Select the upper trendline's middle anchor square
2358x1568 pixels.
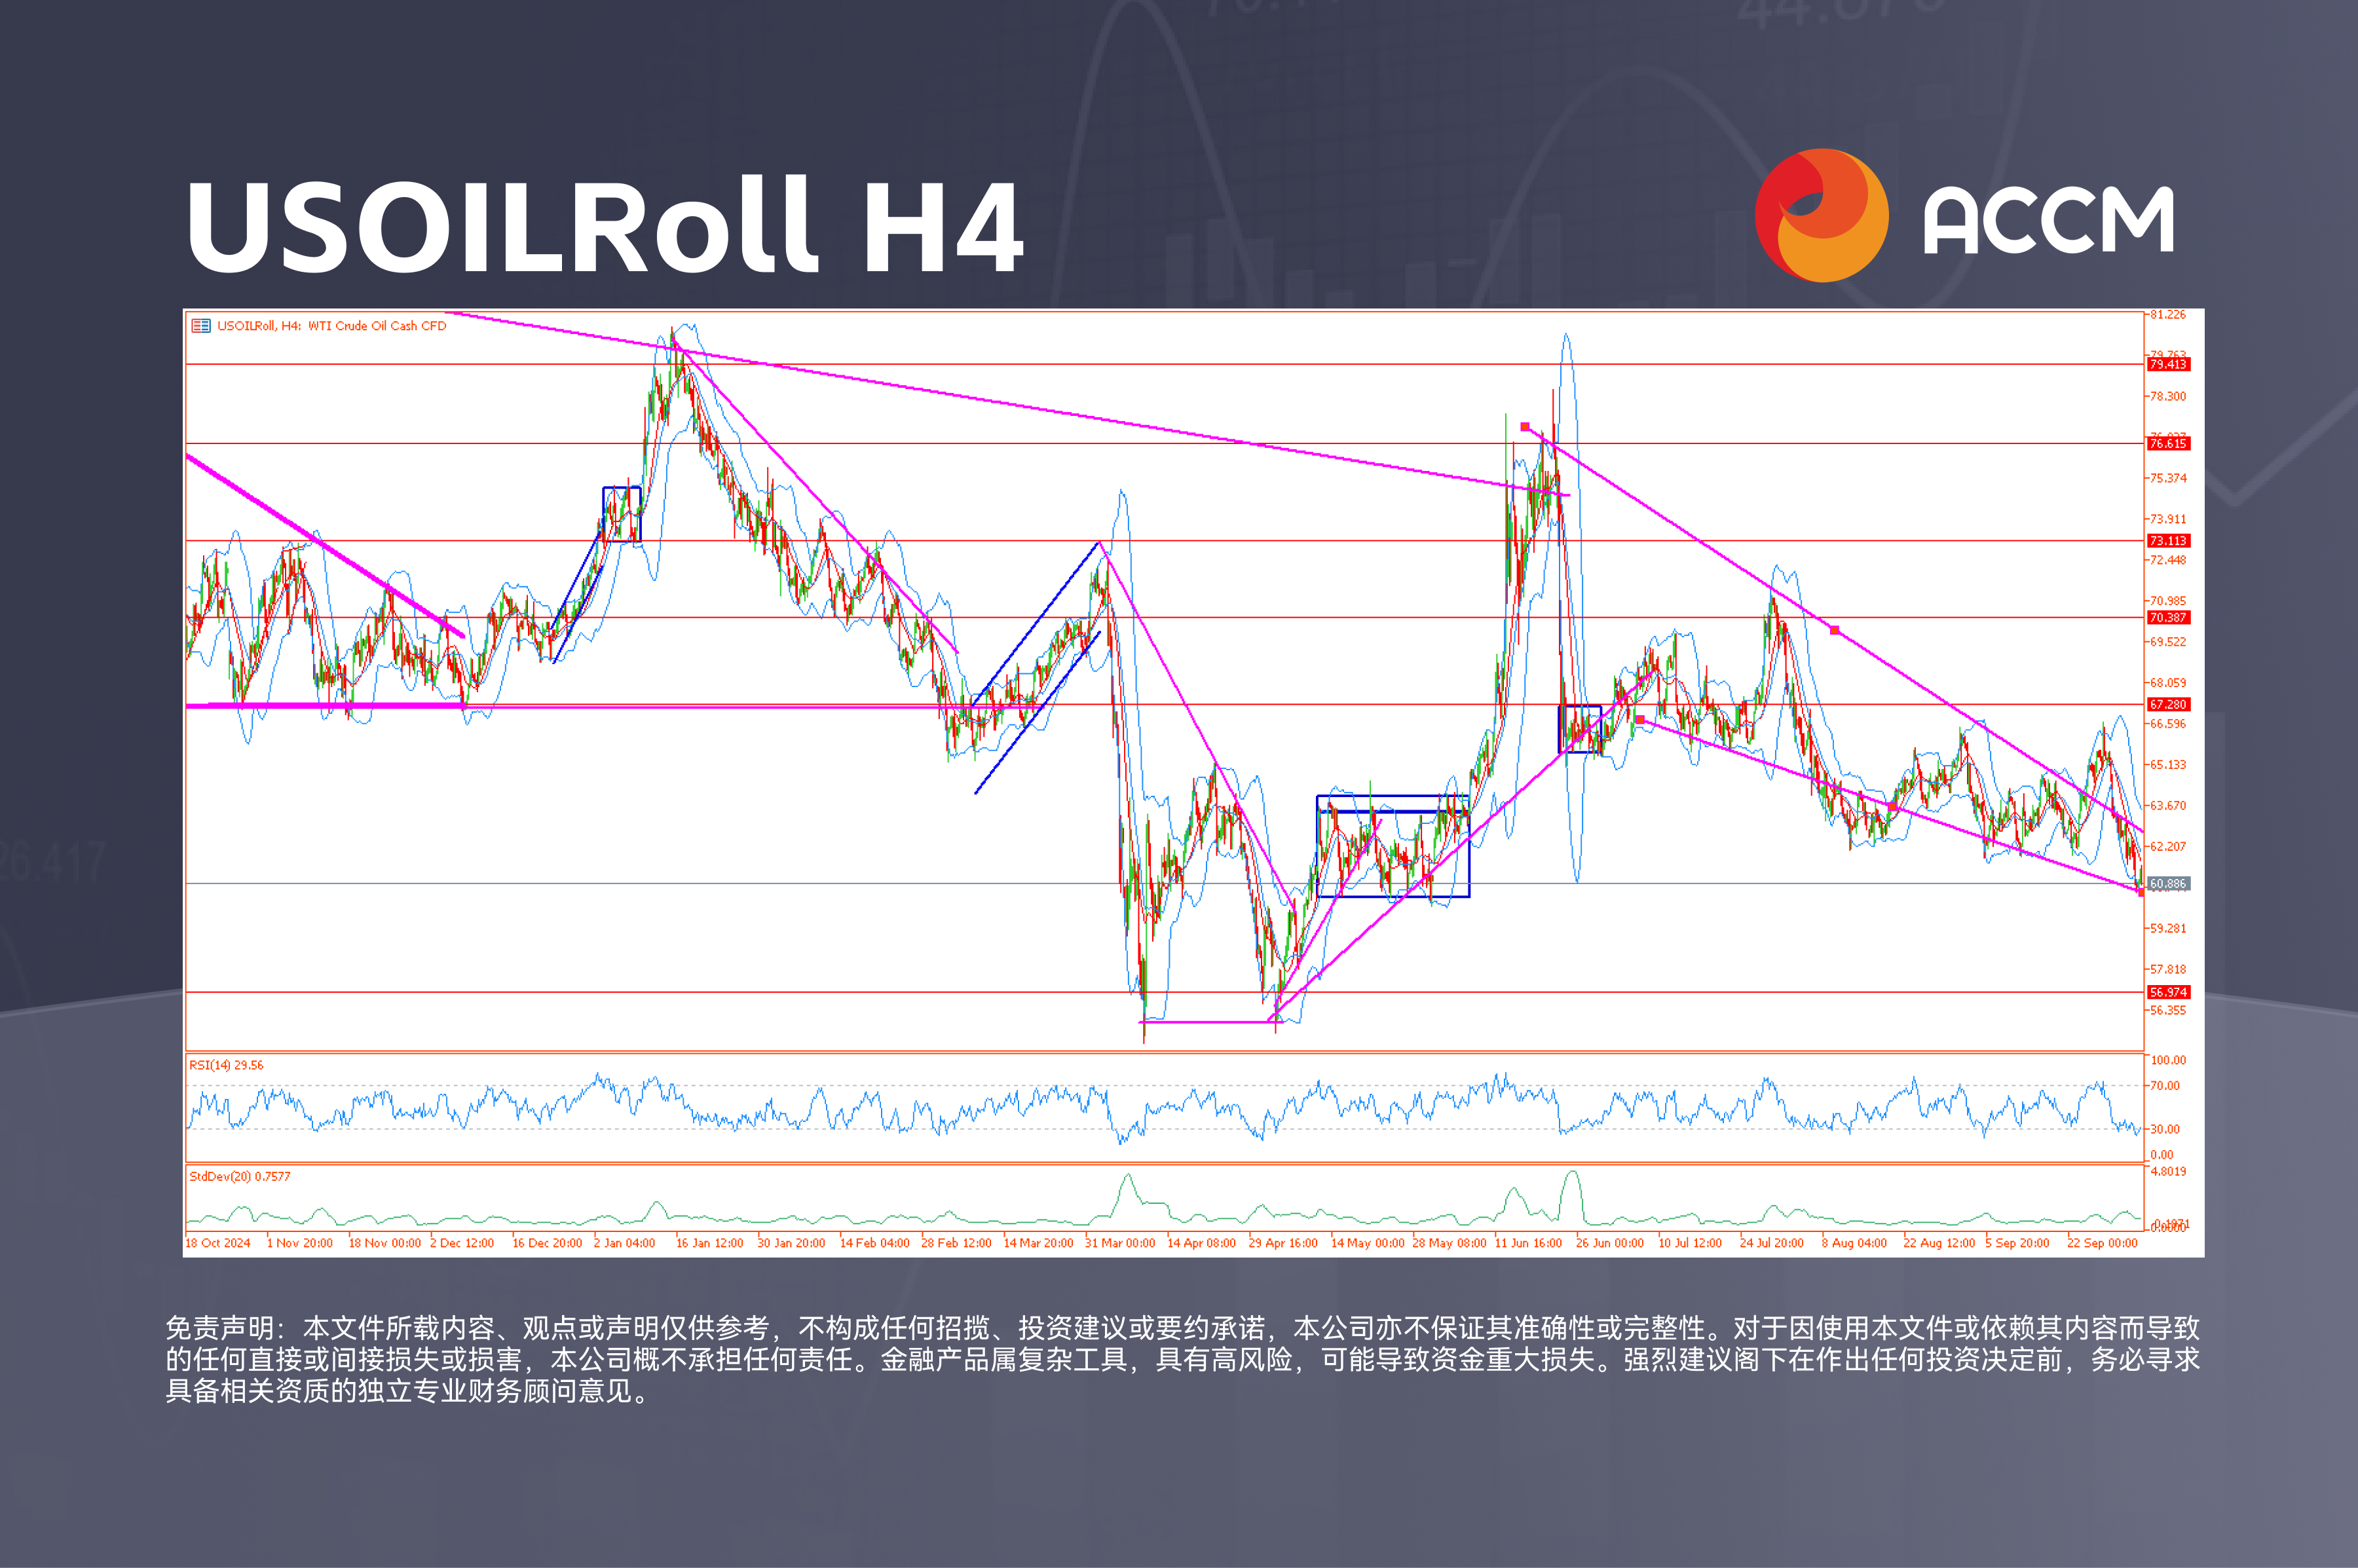[1834, 630]
